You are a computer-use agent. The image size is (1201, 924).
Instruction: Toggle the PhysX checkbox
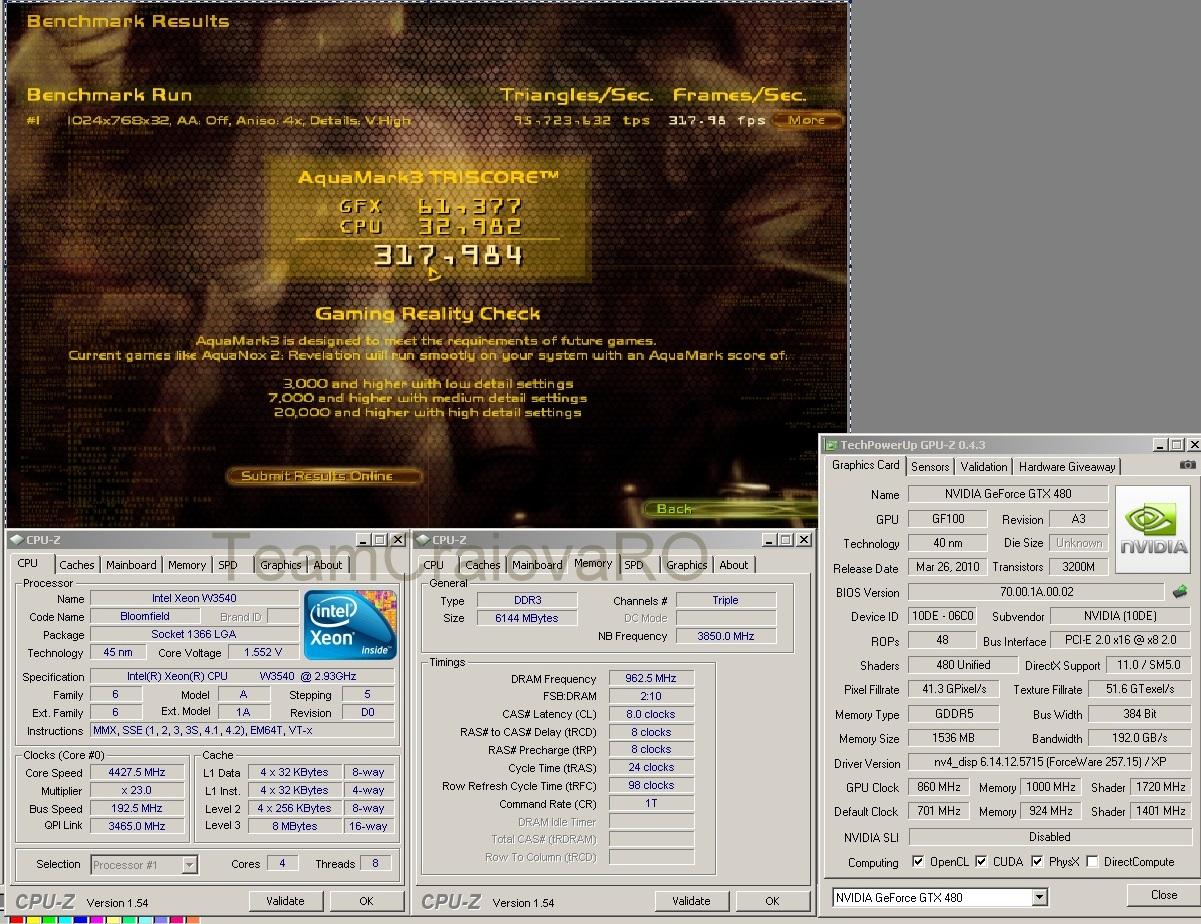point(1037,861)
